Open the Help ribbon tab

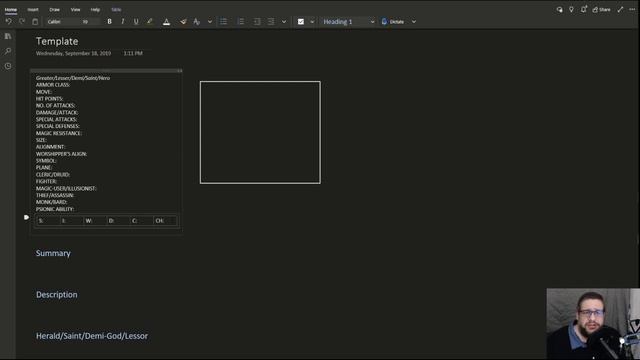coord(95,9)
